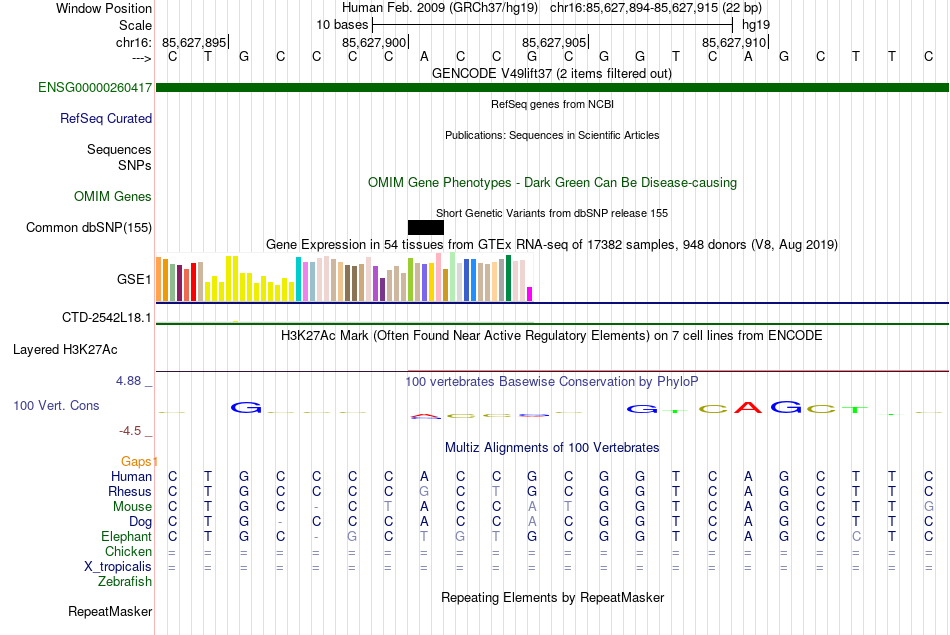Click the 100 Vert. Cons label

pyautogui.click(x=56, y=405)
